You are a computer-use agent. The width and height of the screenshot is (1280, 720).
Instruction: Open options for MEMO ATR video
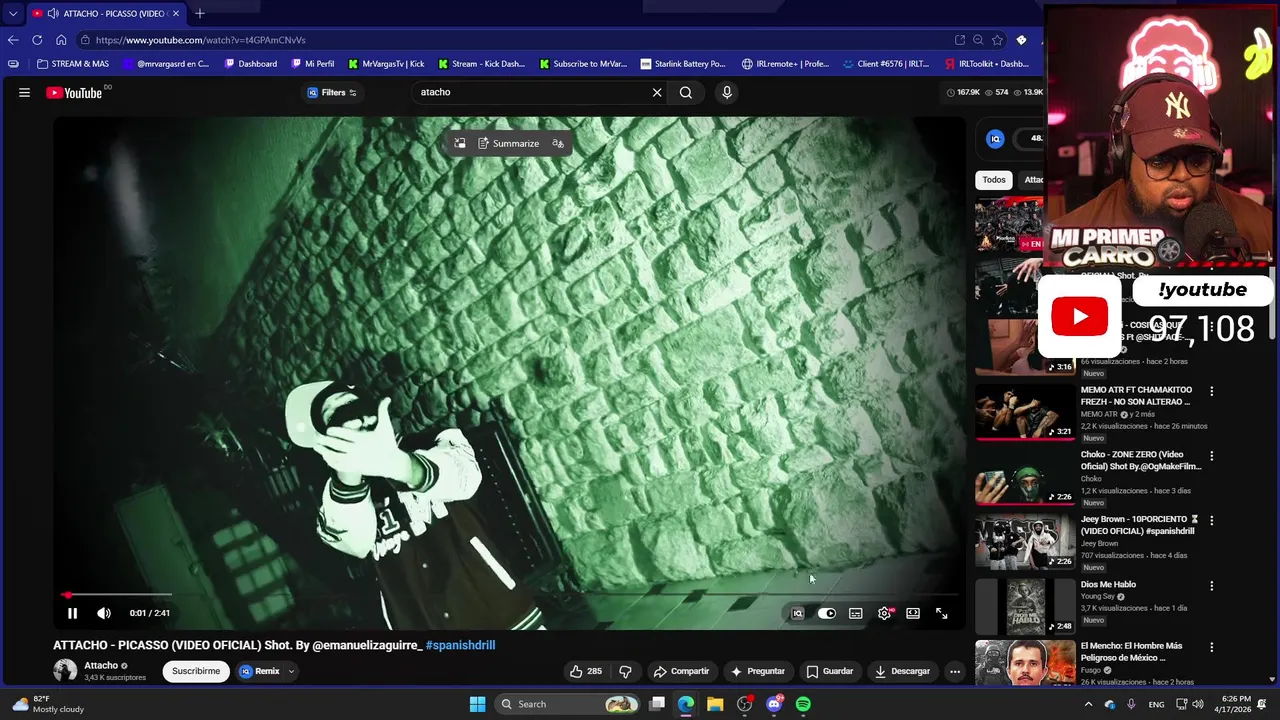(x=1212, y=391)
